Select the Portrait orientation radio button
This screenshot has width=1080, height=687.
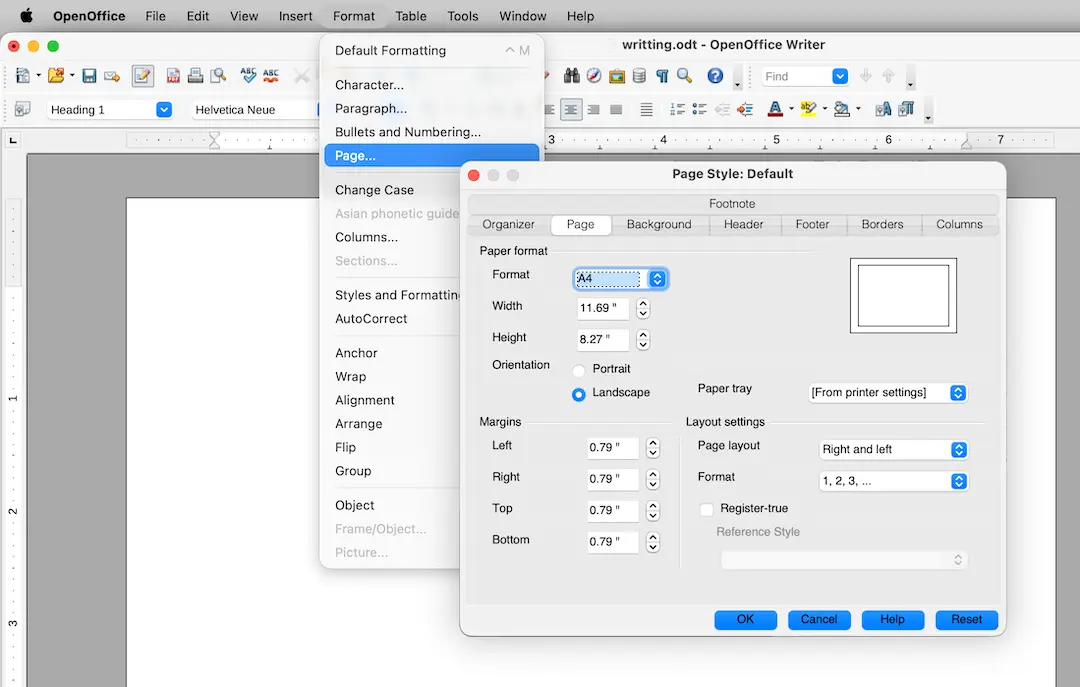coord(579,371)
